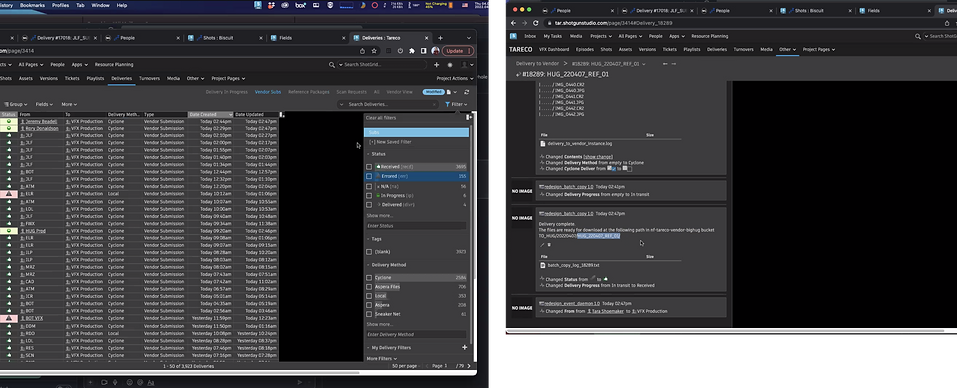Screen dimensions: 957x388
Task: Expand More Filters in filter panel
Action: 381,359
